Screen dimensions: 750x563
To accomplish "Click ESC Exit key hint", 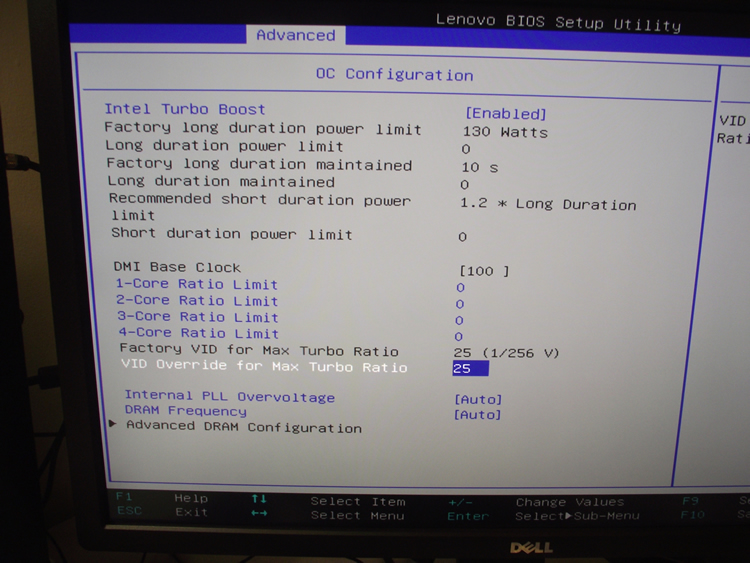I will 163,511.
